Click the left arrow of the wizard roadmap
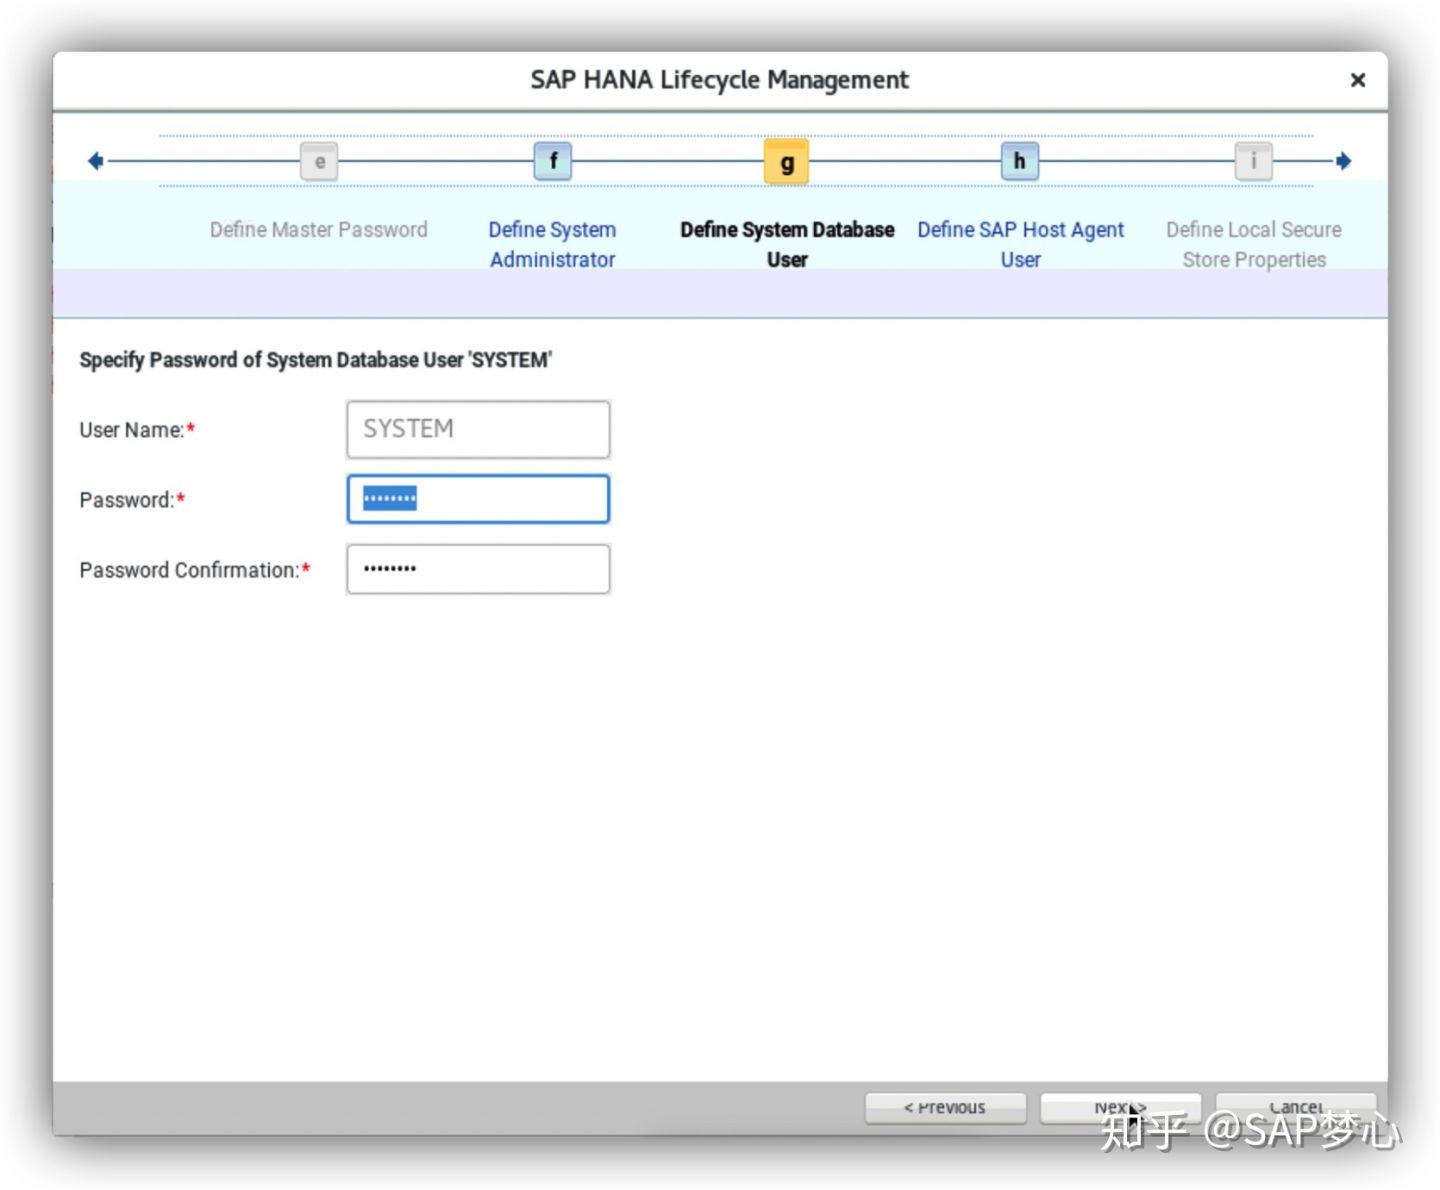The image size is (1440, 1190). coord(96,161)
